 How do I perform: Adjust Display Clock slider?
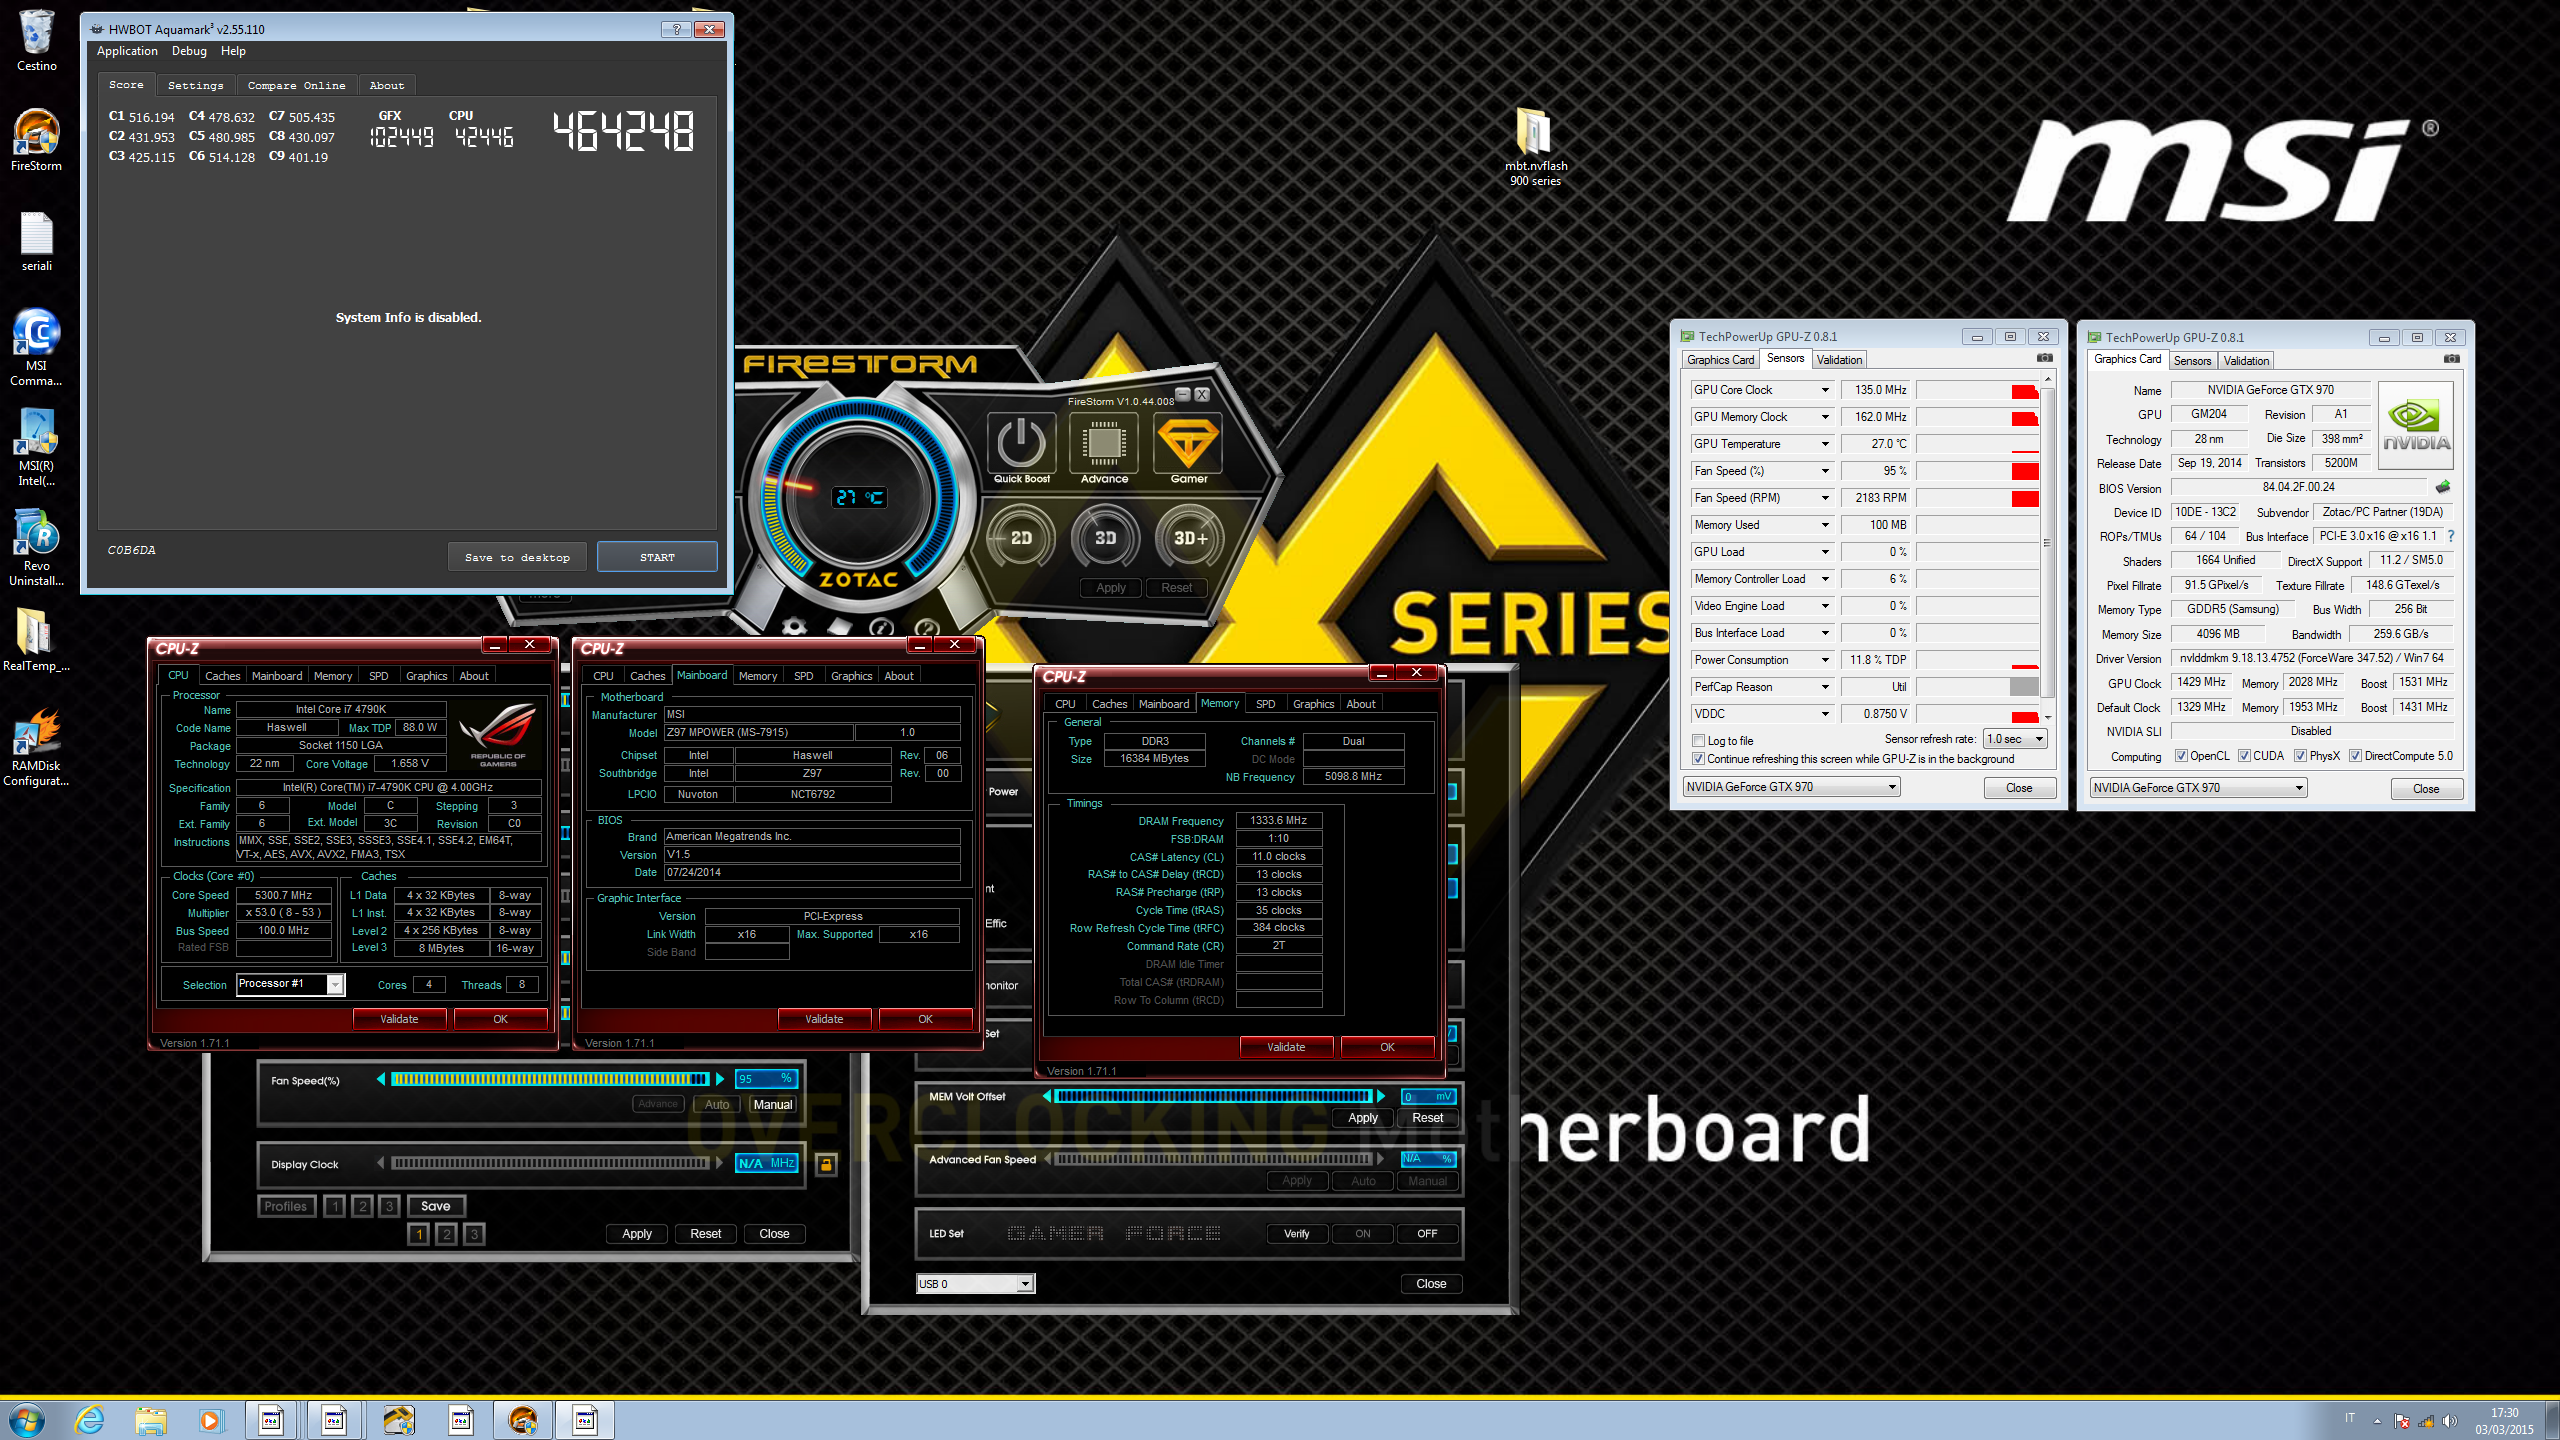[550, 1163]
